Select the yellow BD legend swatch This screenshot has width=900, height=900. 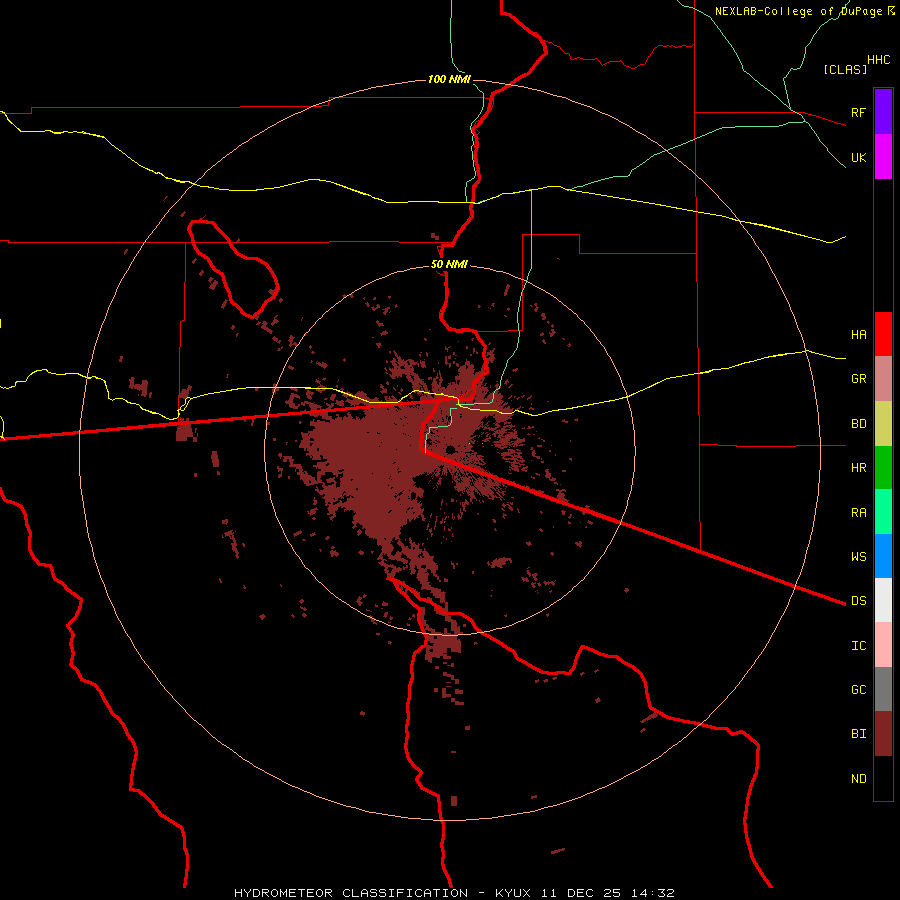[883, 424]
